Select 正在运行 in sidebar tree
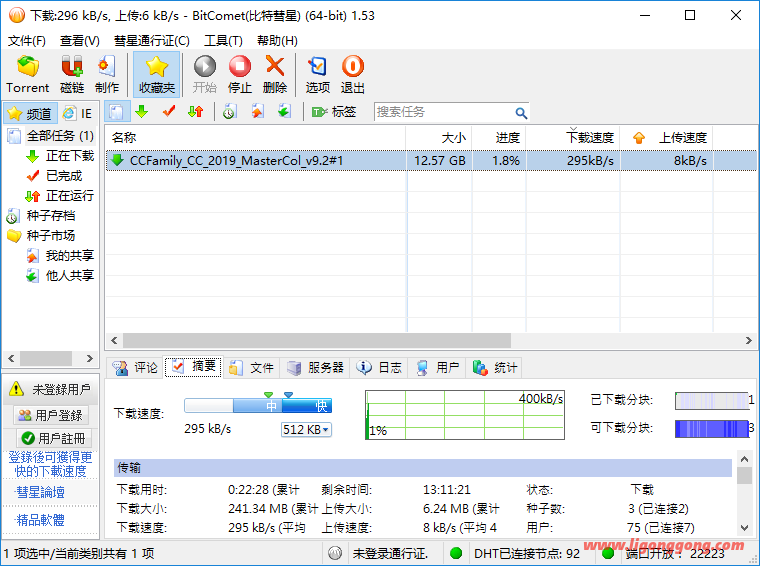The width and height of the screenshot is (760, 566). [x=69, y=195]
